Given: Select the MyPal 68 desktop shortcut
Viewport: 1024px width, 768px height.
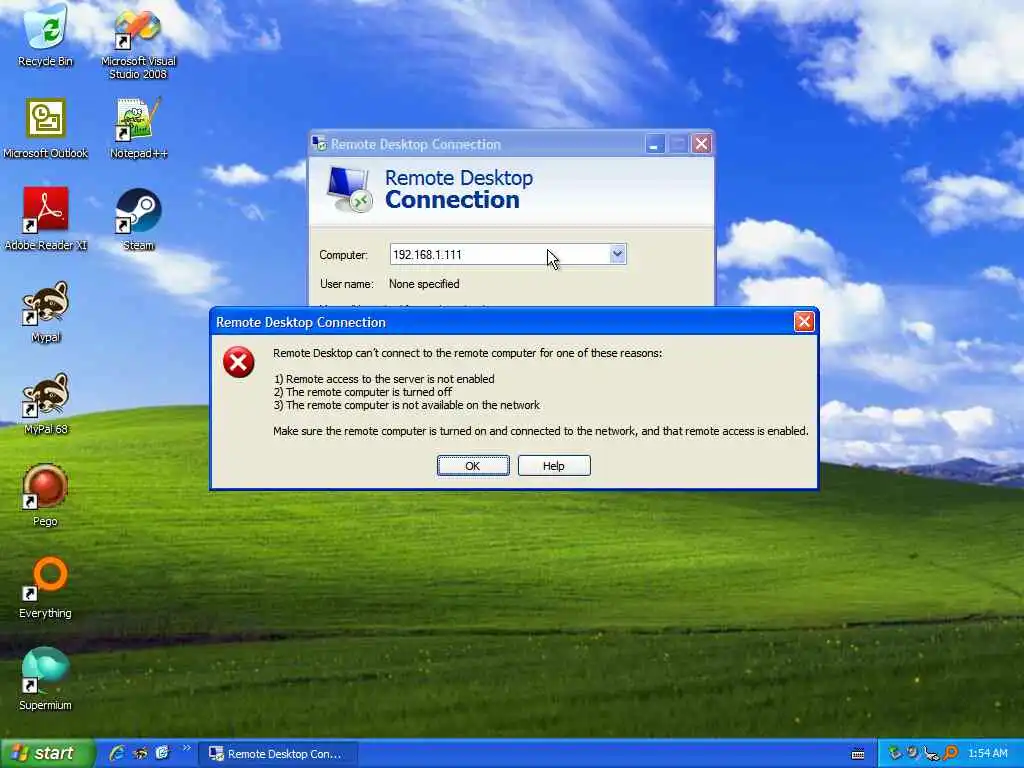Looking at the screenshot, I should click(45, 404).
